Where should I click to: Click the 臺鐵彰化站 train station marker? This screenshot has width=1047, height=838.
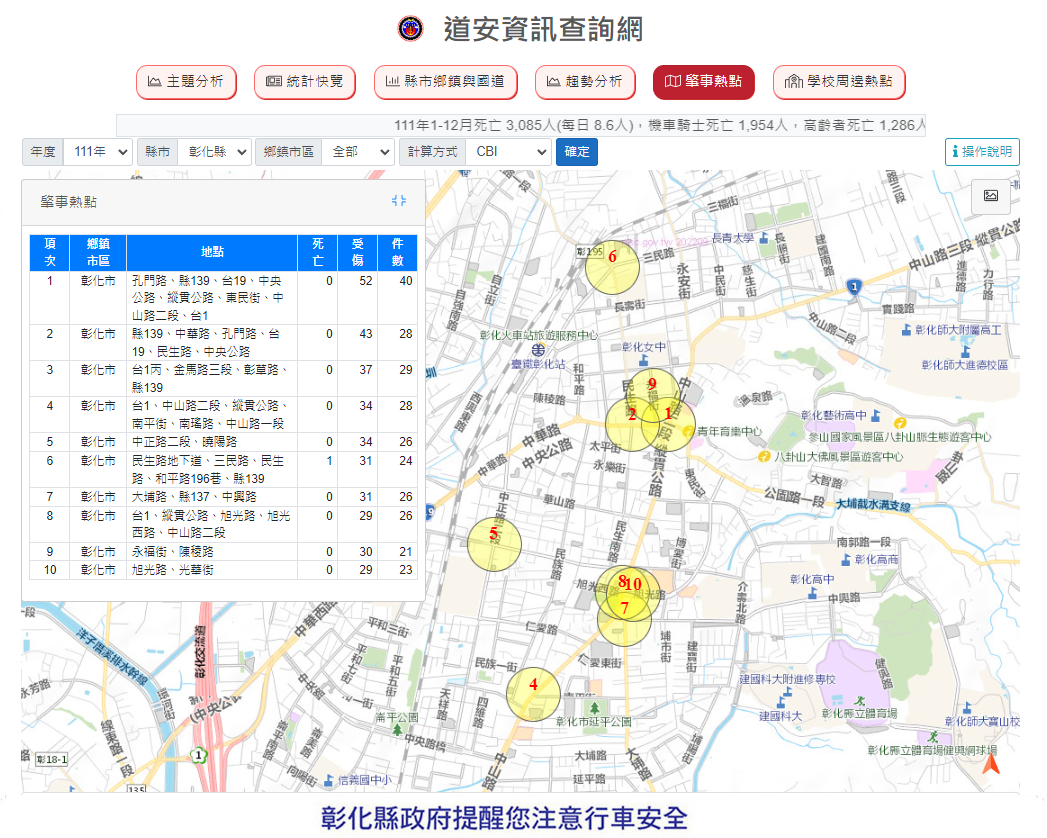(x=539, y=351)
